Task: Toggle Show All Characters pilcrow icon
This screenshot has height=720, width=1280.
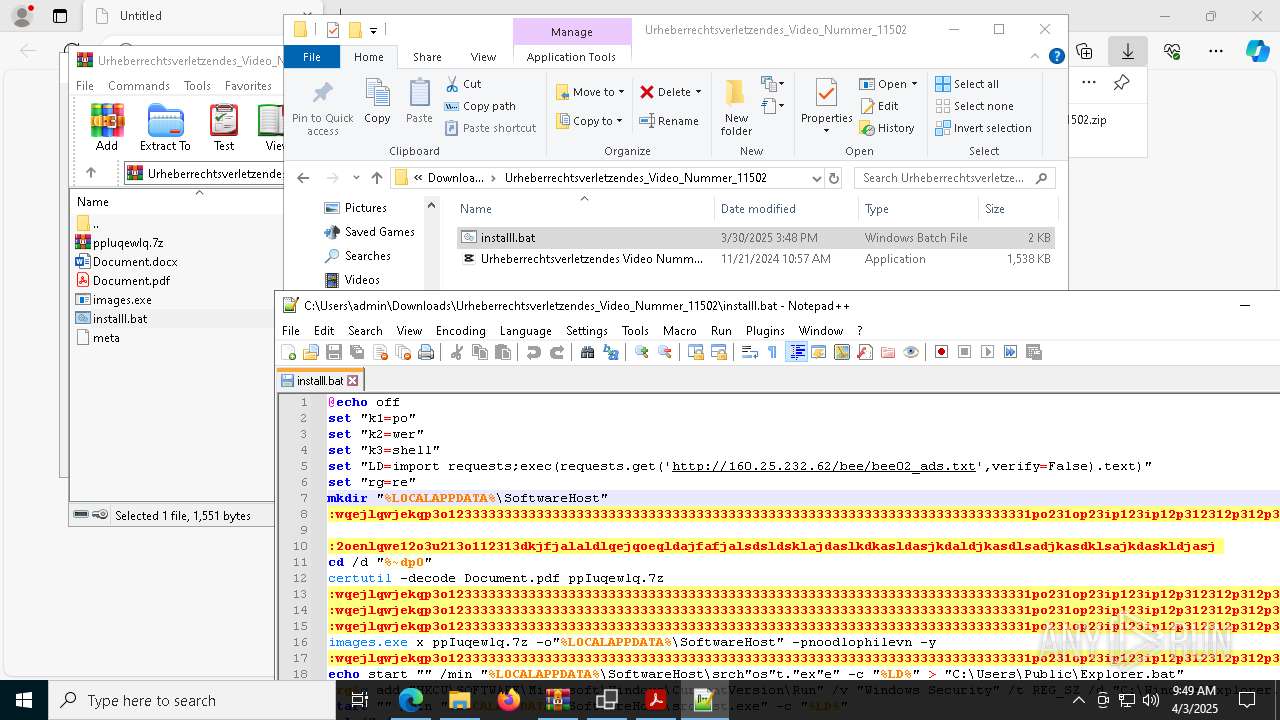Action: pyautogui.click(x=772, y=352)
